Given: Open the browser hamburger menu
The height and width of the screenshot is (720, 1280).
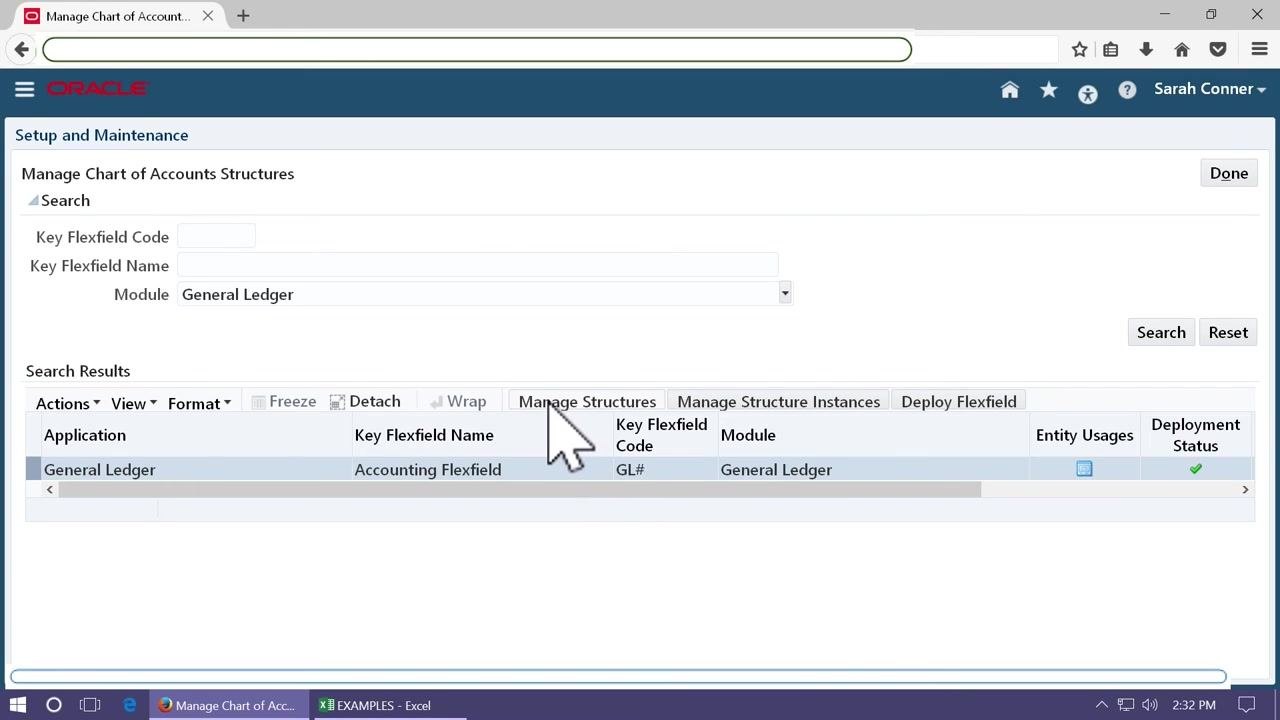Looking at the screenshot, I should click(1260, 49).
